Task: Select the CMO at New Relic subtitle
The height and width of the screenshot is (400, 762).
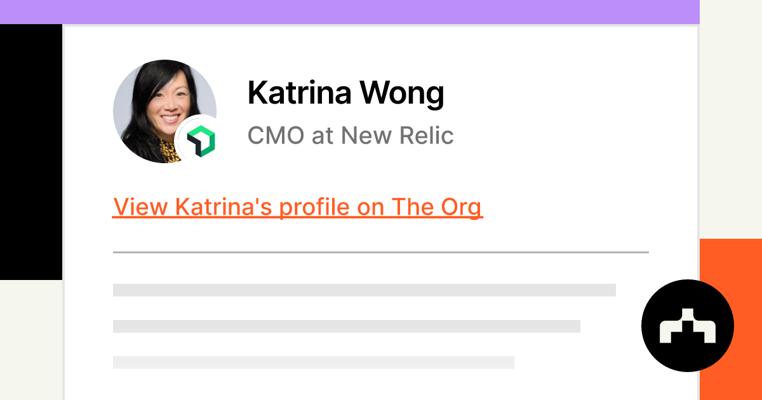Action: (x=350, y=135)
